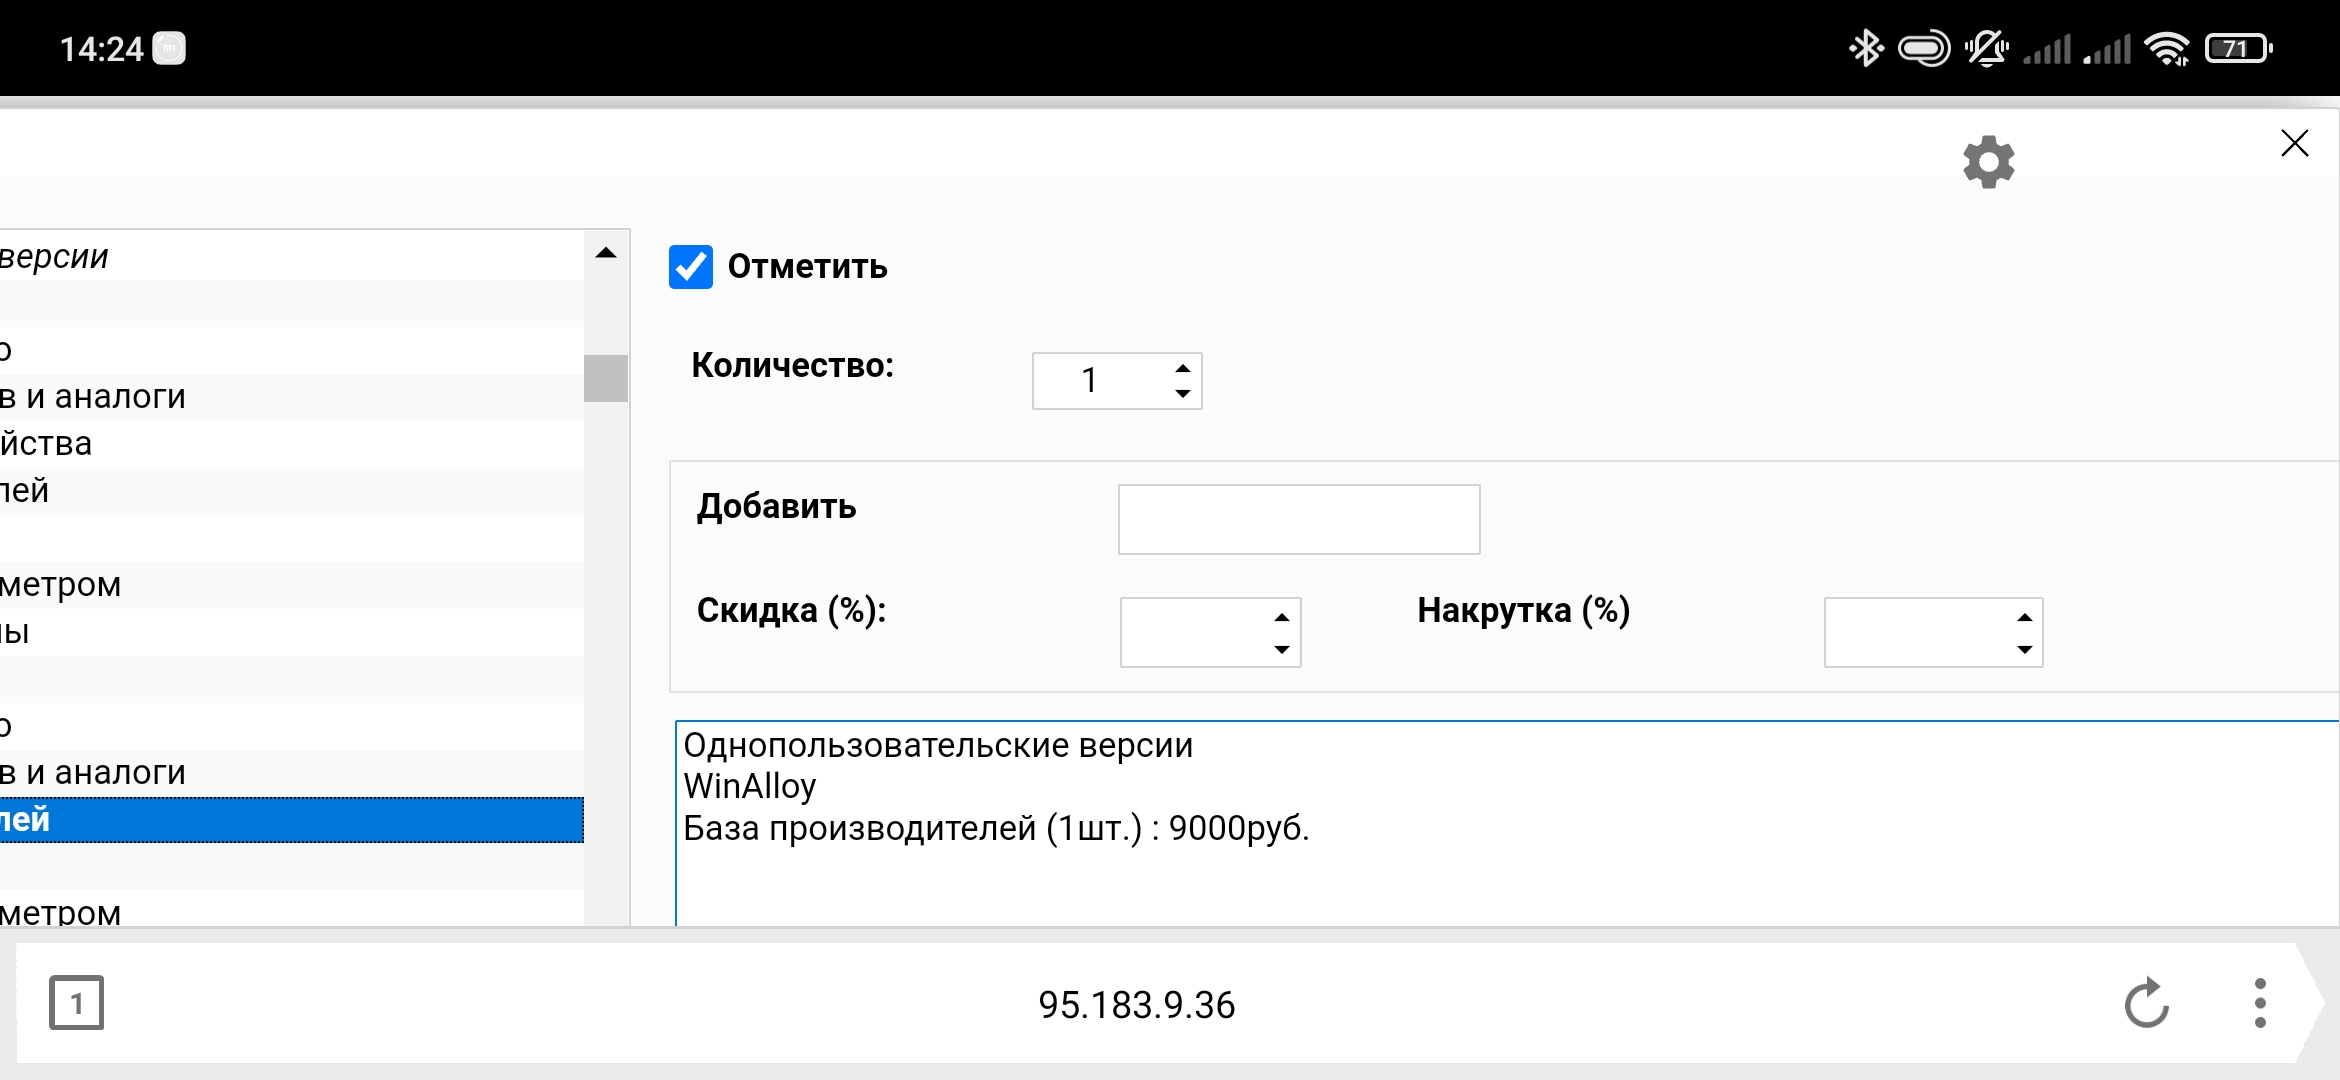The image size is (2340, 1080).
Task: Tap the Wi-Fi status icon
Action: pyautogui.click(x=2167, y=48)
